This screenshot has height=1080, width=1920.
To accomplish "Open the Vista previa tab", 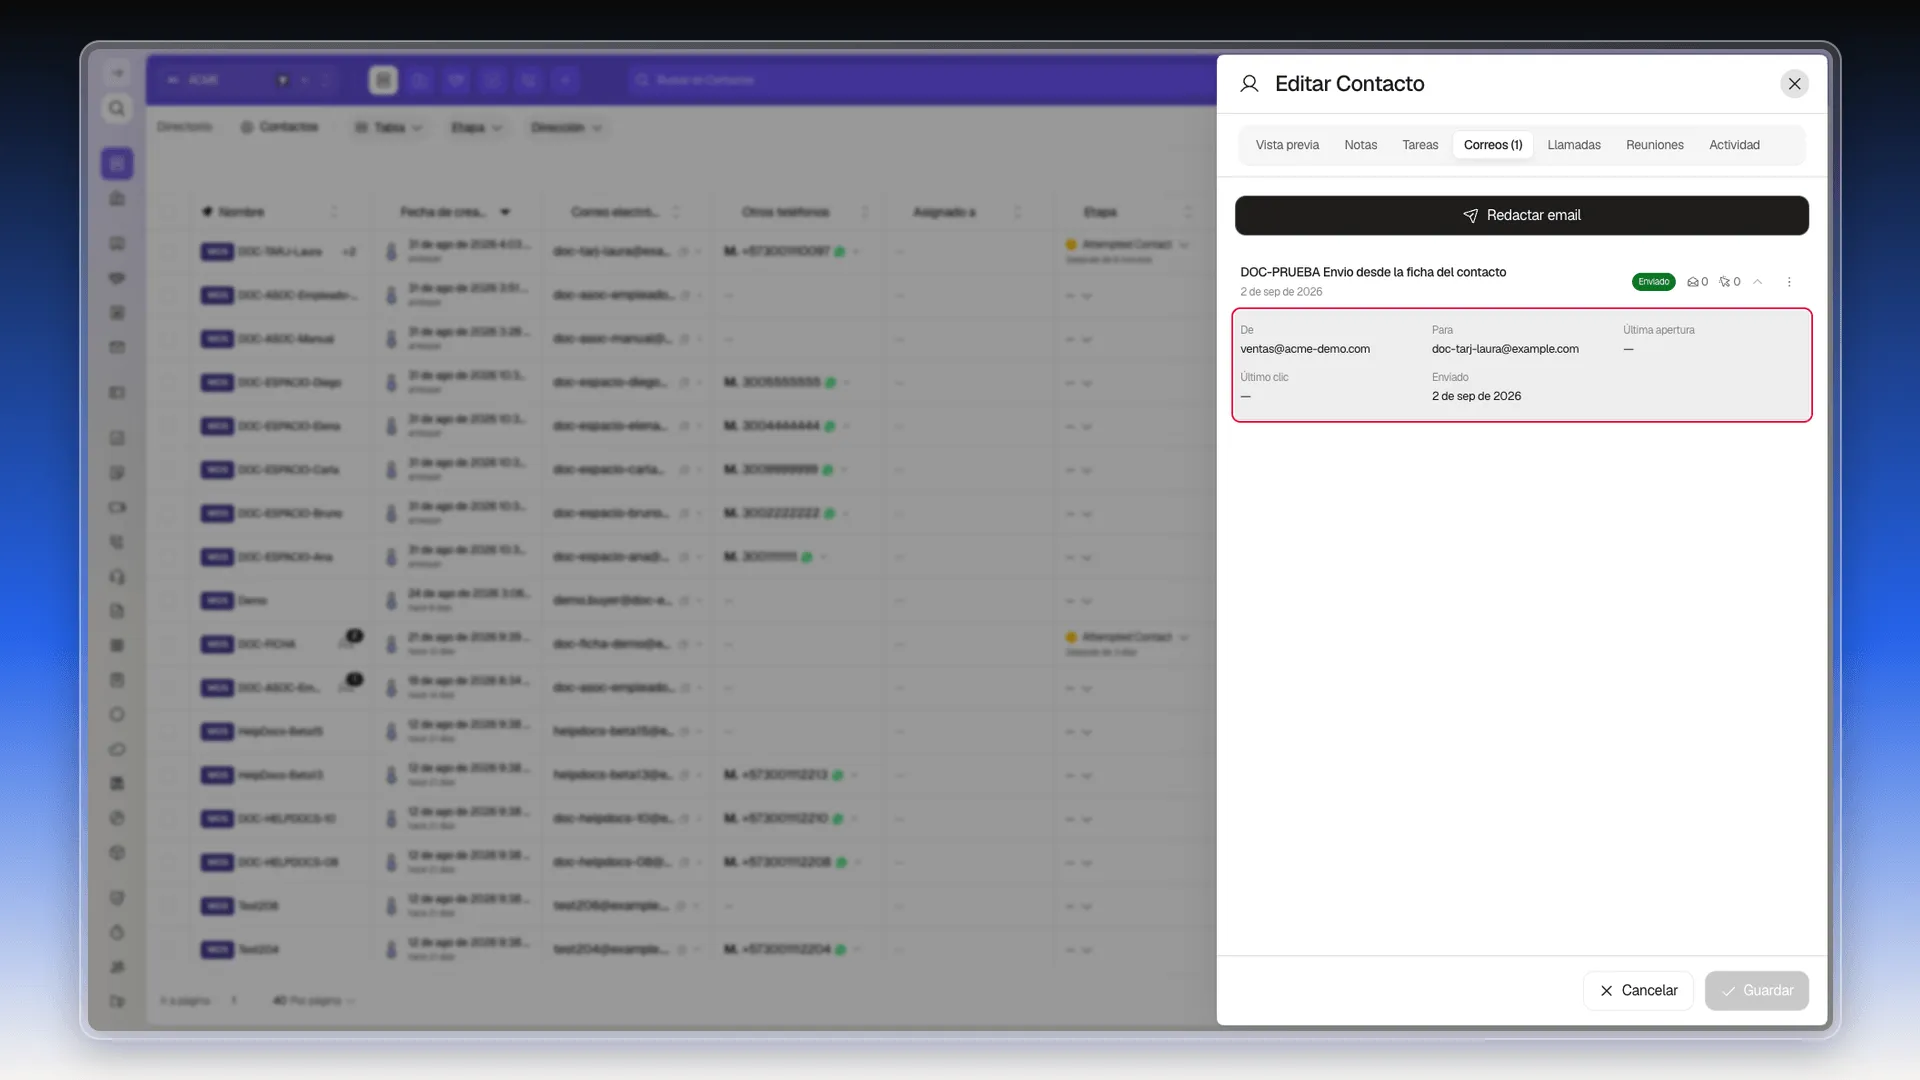I will (1287, 145).
